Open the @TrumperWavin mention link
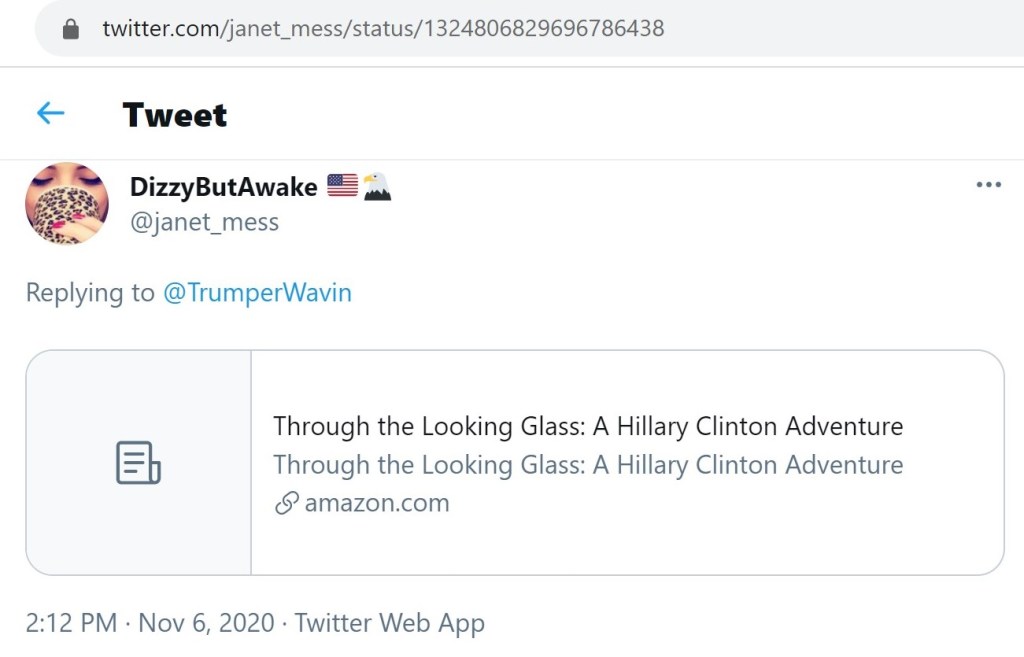This screenshot has width=1024, height=657. (257, 293)
